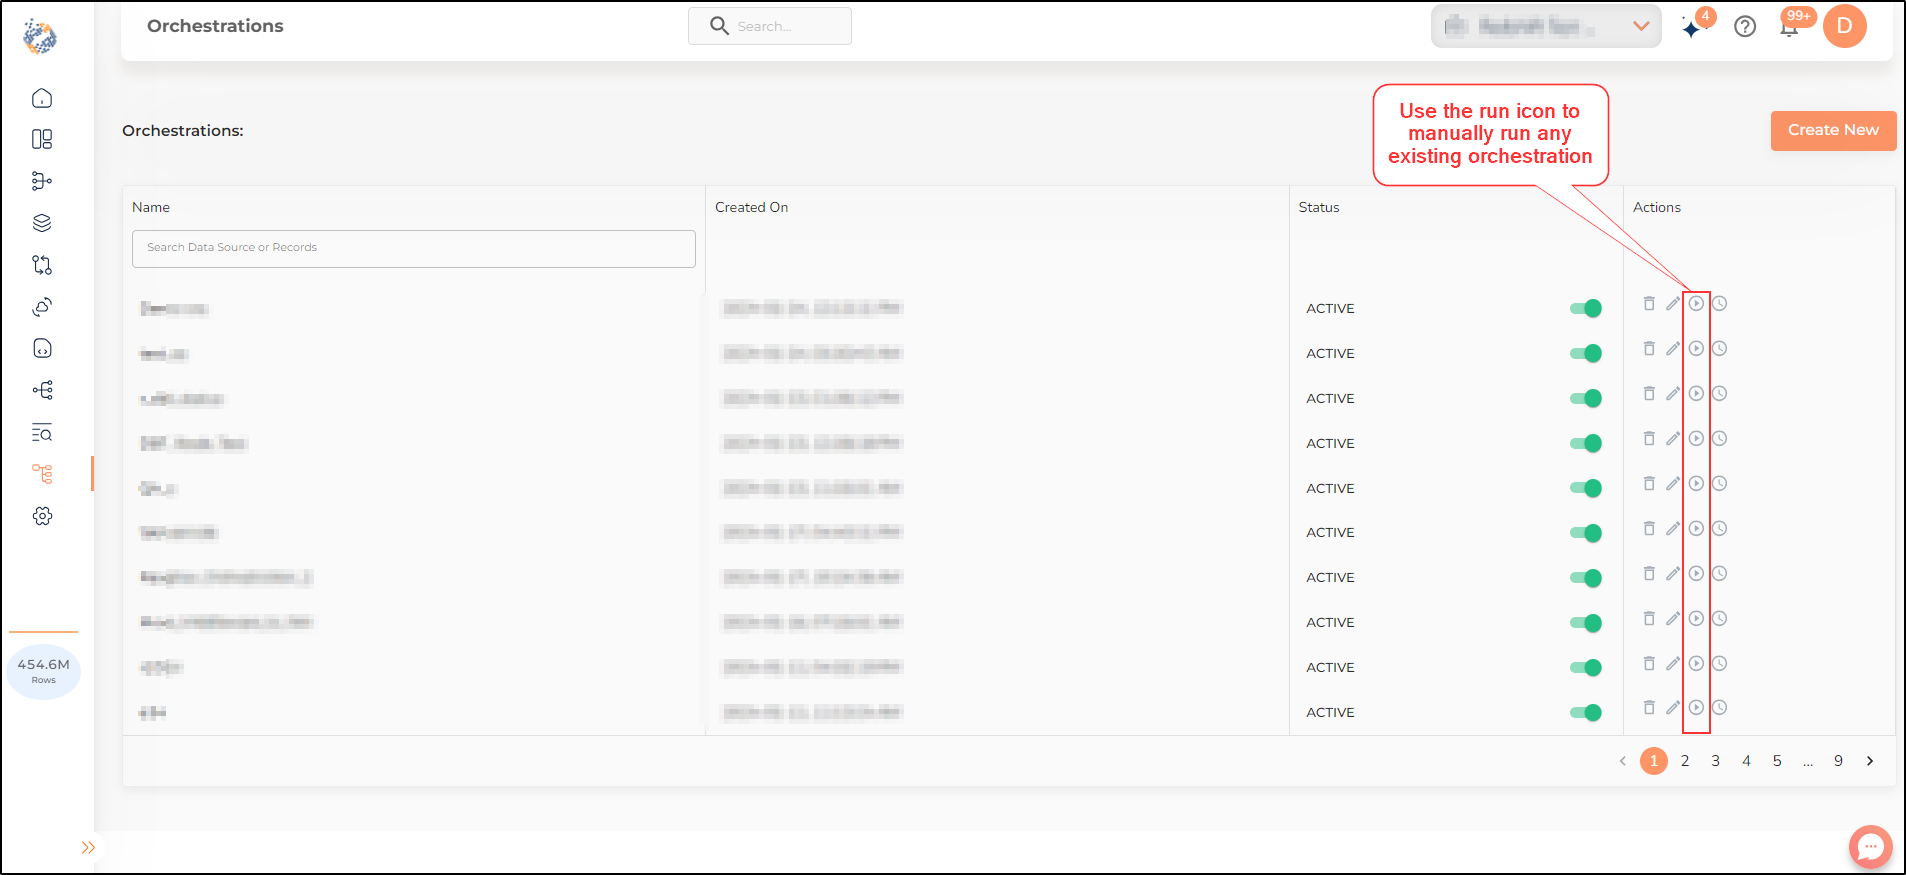Viewport: 1906px width, 875px height.
Task: Toggle ACTIVE switch of the first orchestration
Action: (1586, 308)
